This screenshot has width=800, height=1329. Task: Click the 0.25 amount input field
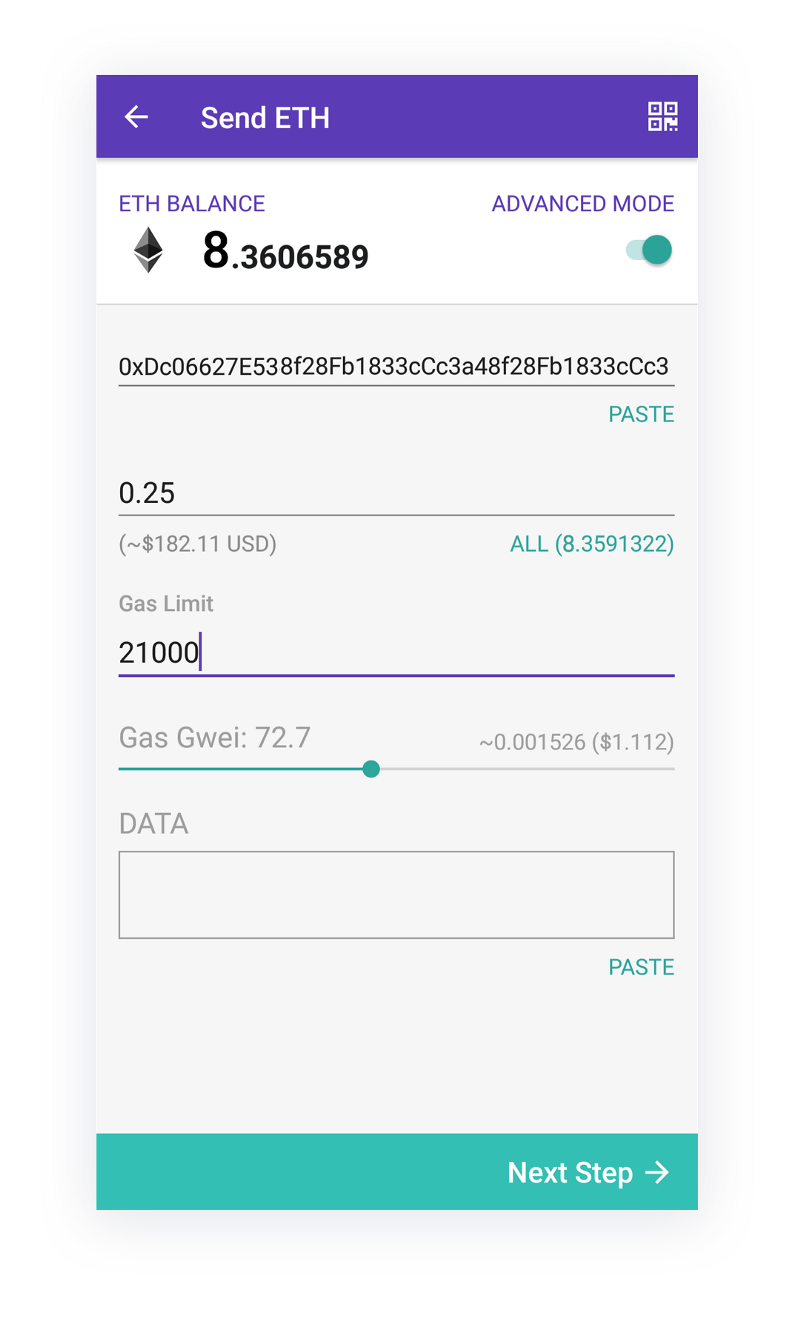tap(394, 493)
